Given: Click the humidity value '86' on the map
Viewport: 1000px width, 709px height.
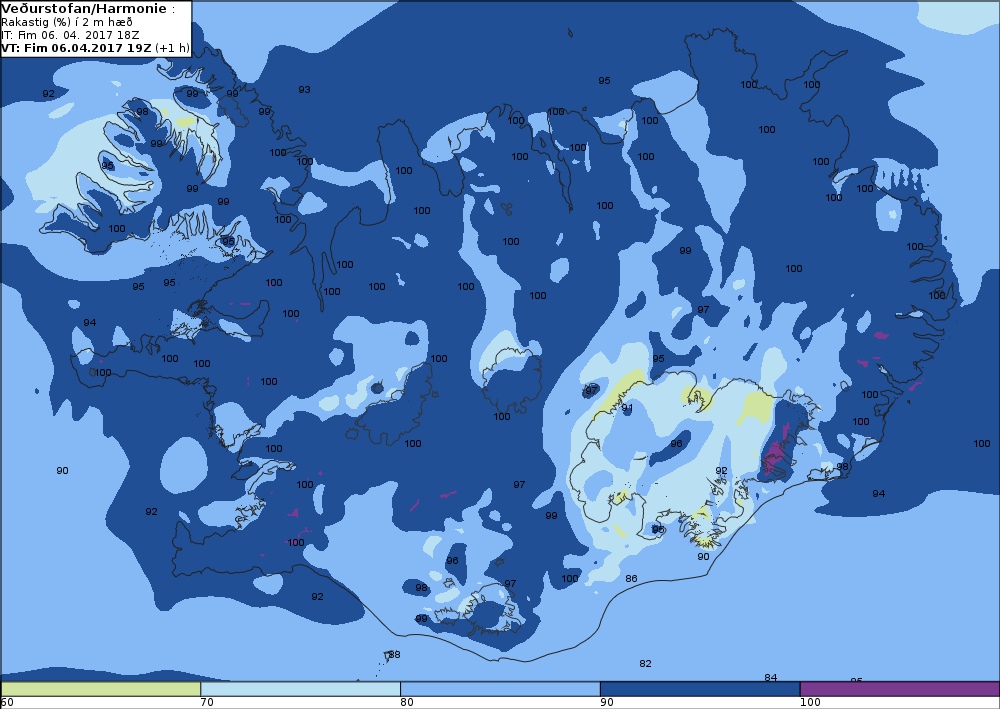Looking at the screenshot, I should point(631,579).
